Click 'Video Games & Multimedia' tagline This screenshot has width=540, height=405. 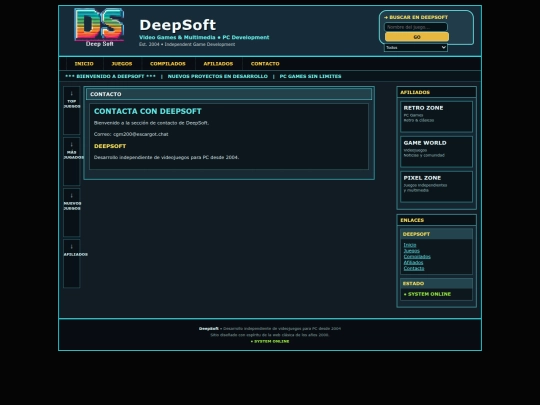point(204,37)
